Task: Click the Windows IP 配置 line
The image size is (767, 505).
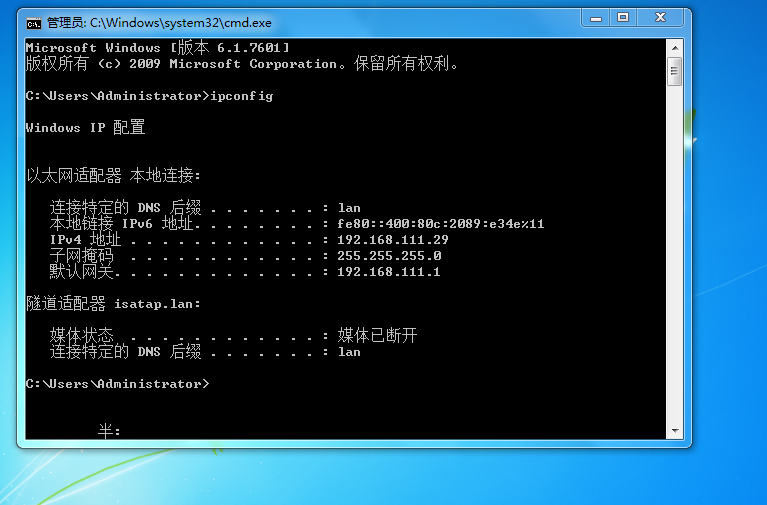Action: pyautogui.click(x=85, y=127)
